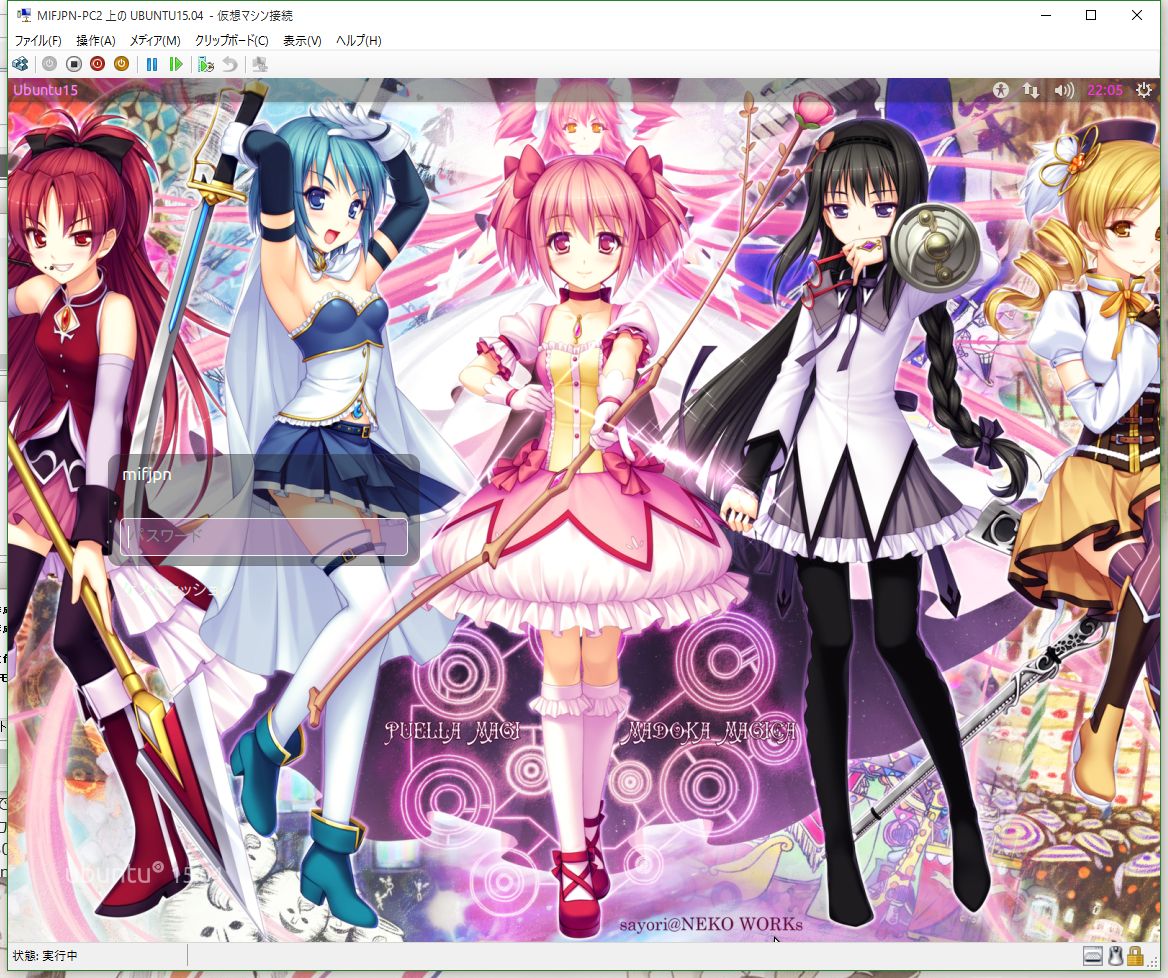Open the 操作(A) menu

[96, 40]
